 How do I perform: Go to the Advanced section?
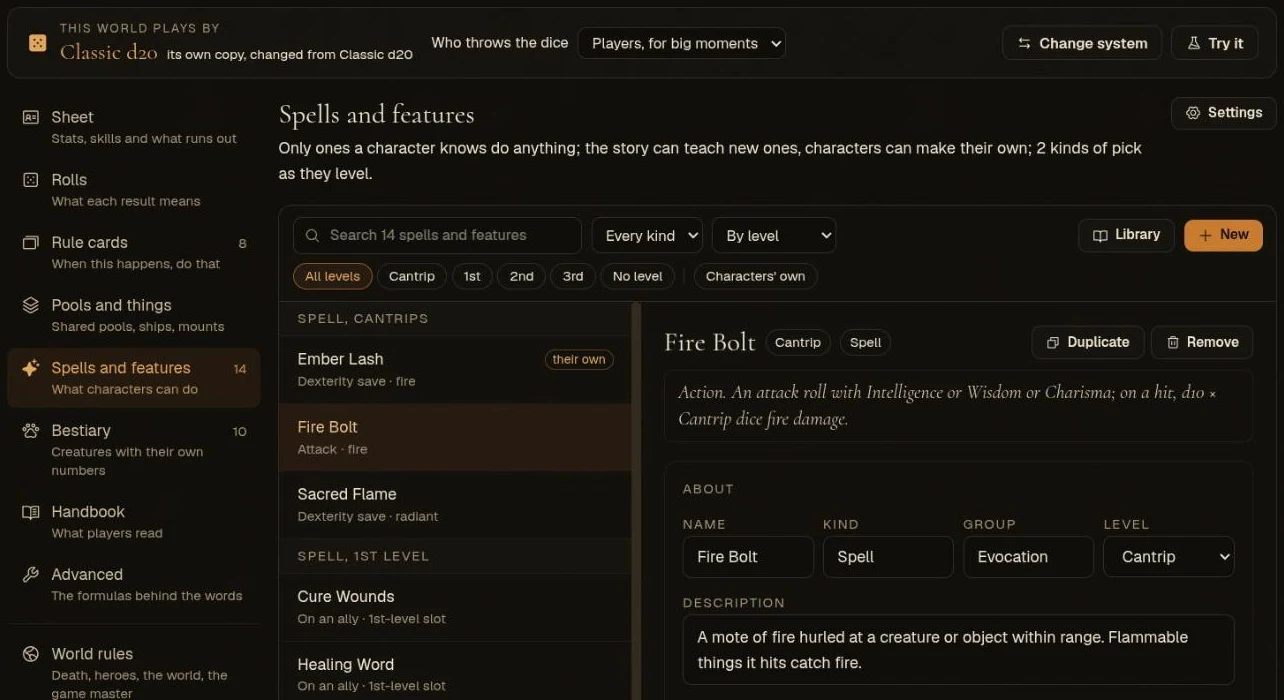133,585
